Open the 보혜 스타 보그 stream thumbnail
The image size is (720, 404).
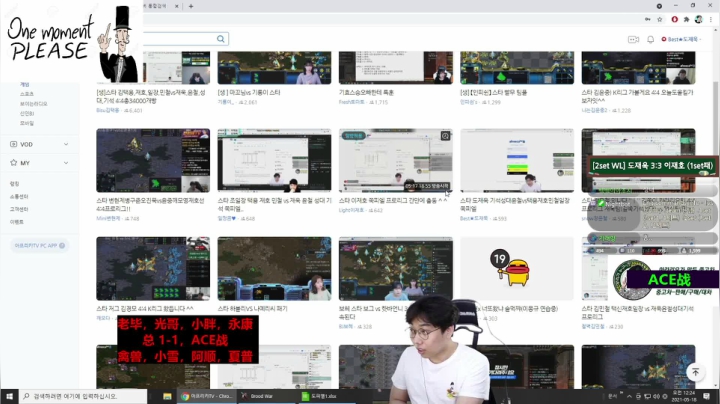coord(396,269)
